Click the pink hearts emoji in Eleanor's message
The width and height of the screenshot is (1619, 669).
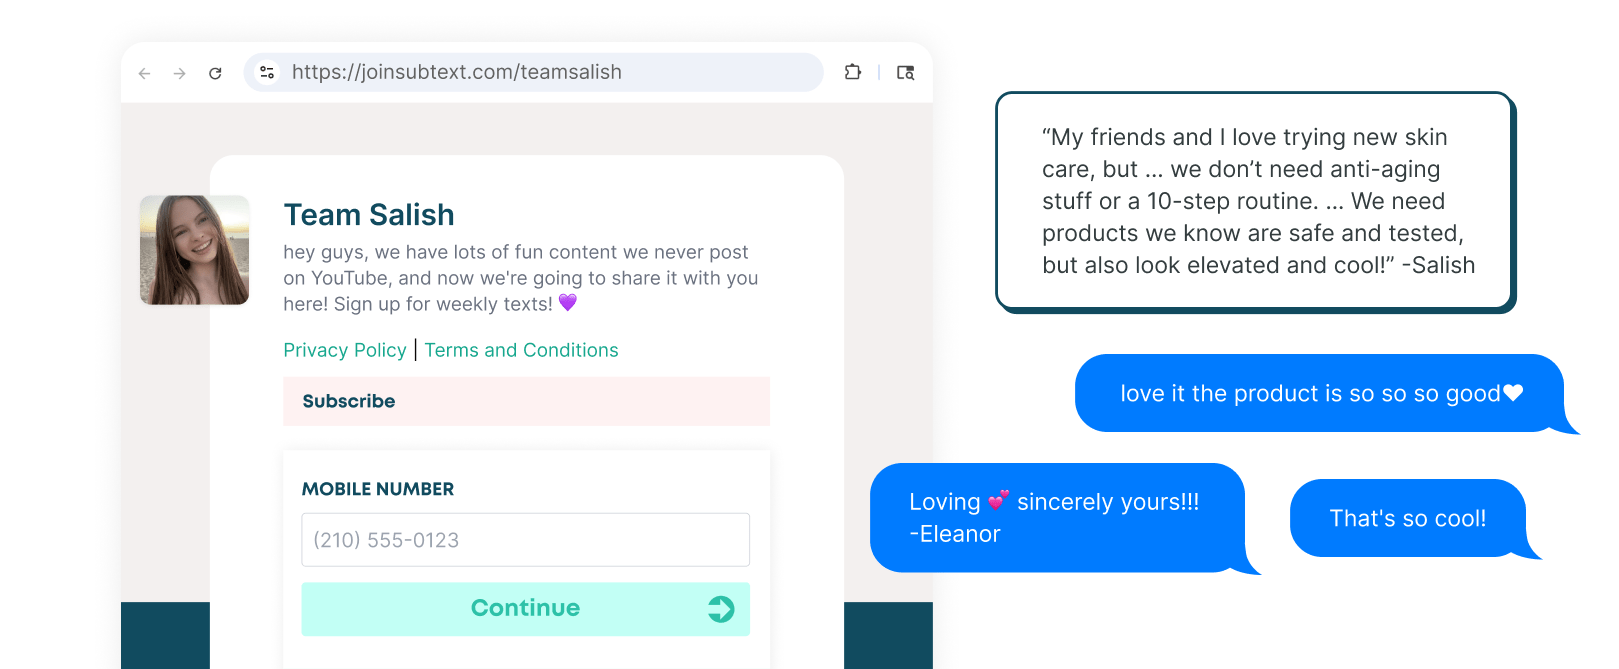tap(998, 500)
